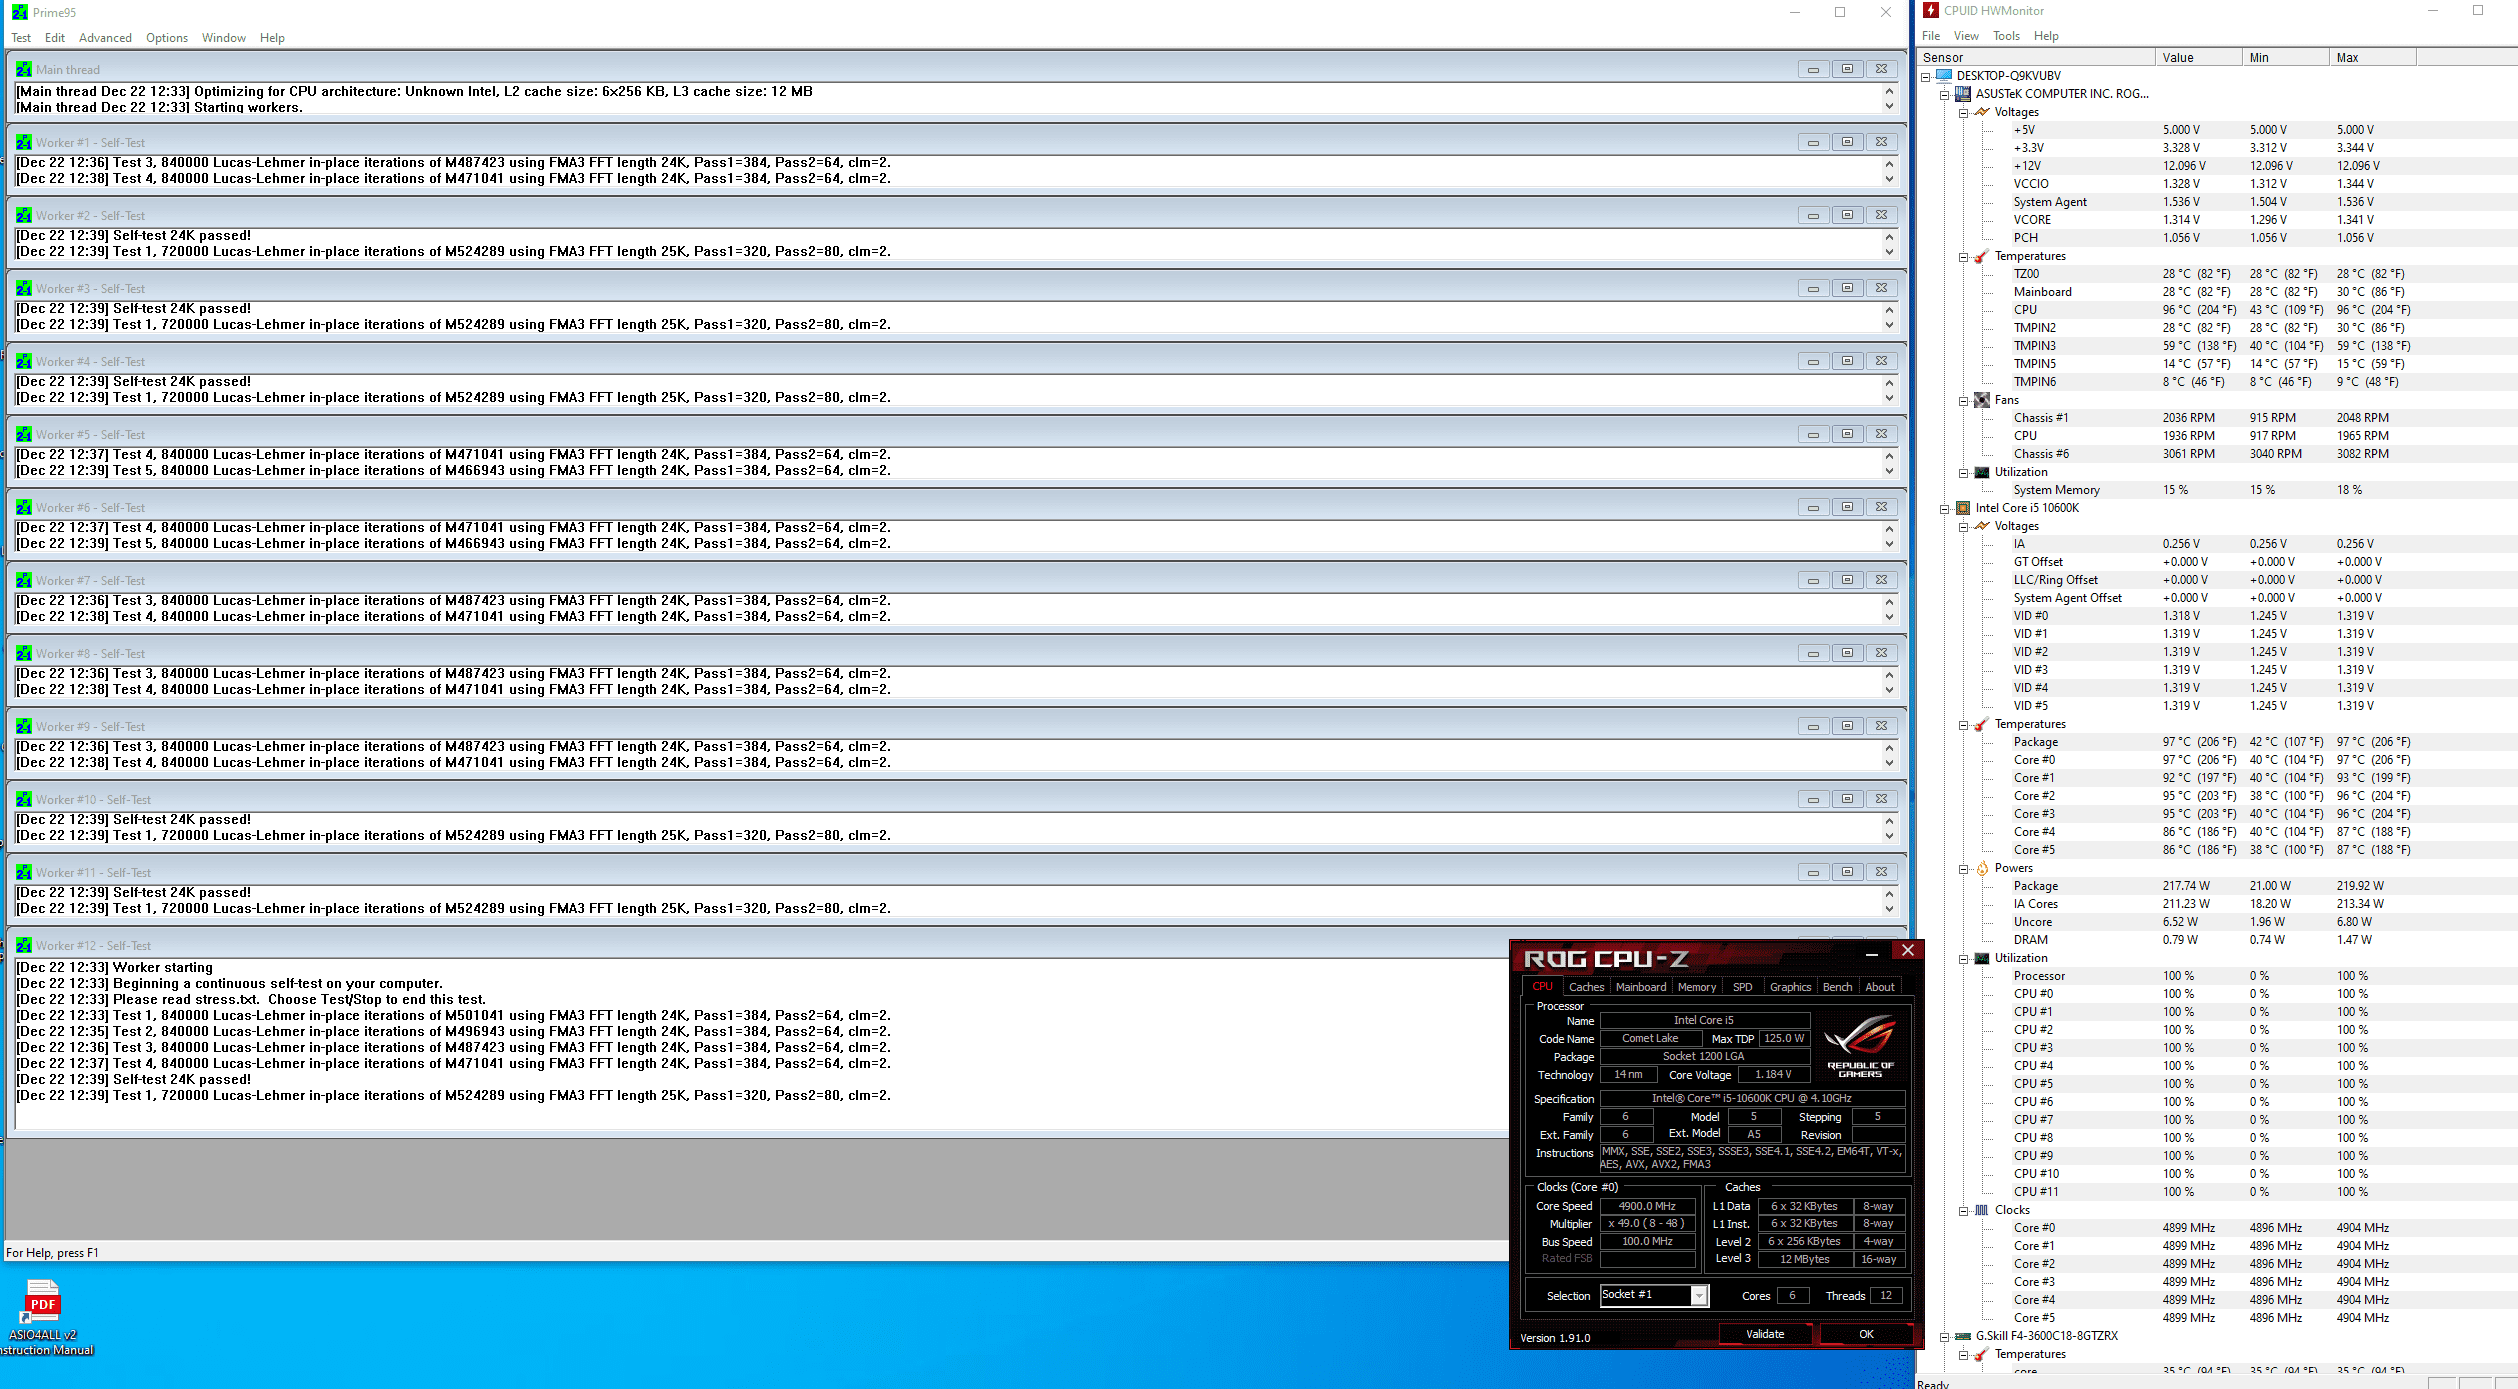The image size is (2518, 1389).
Task: Click the Worker #10 scroll up arrow
Action: (x=1889, y=821)
